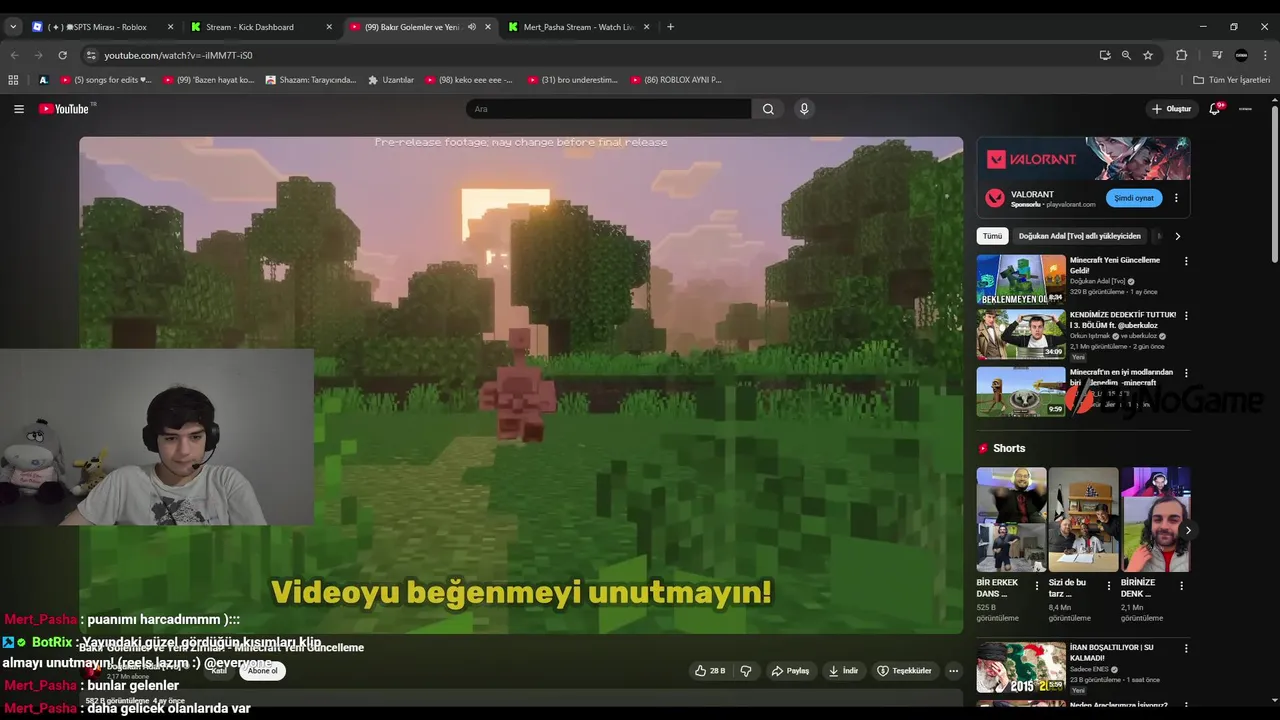Open options for Minecraft Yeni Güncelleme Geldi

[1186, 261]
